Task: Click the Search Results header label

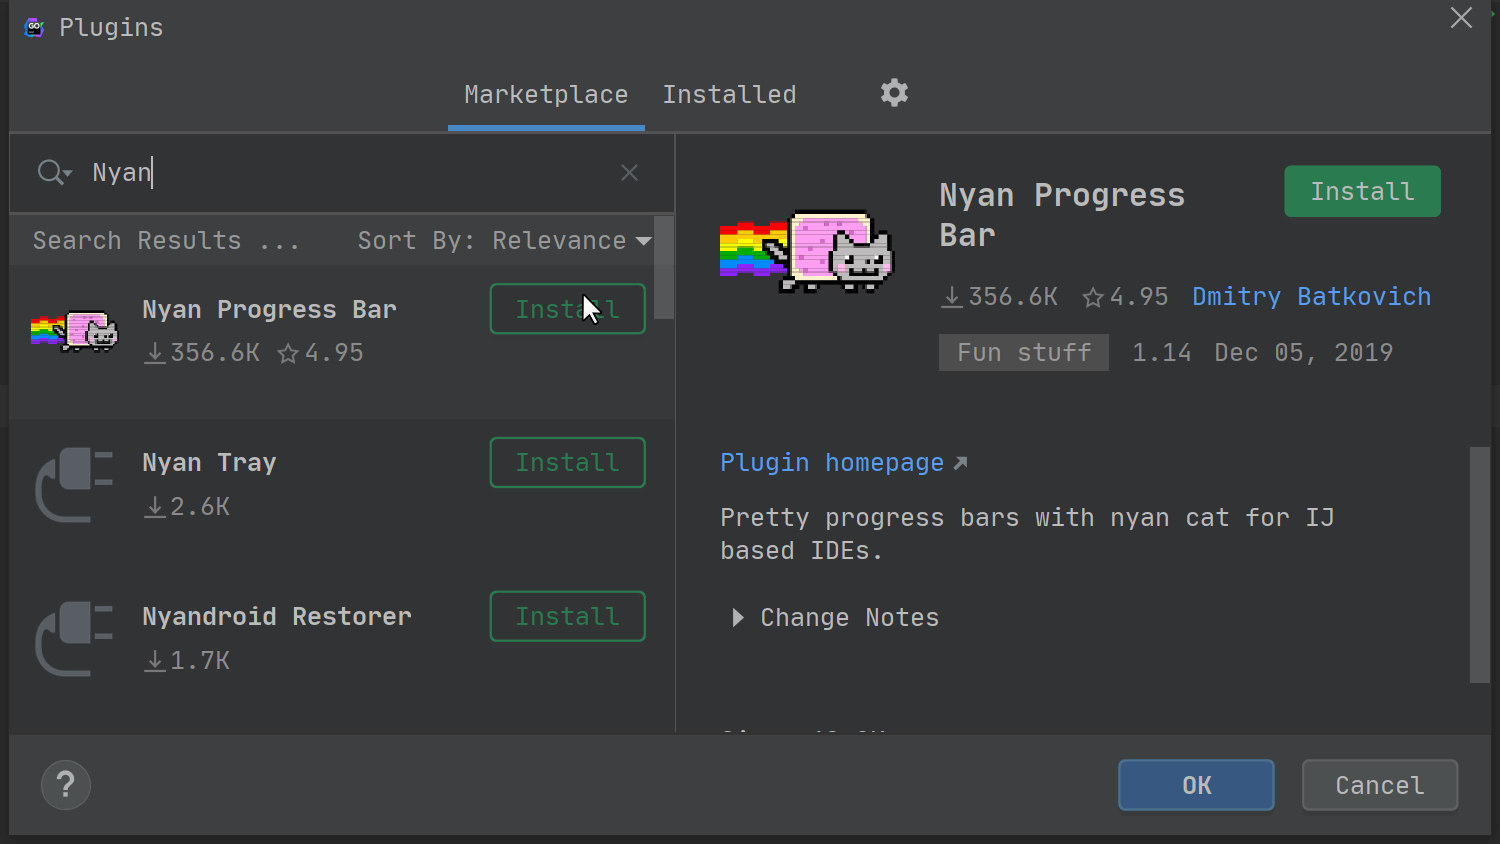Action: (x=166, y=241)
